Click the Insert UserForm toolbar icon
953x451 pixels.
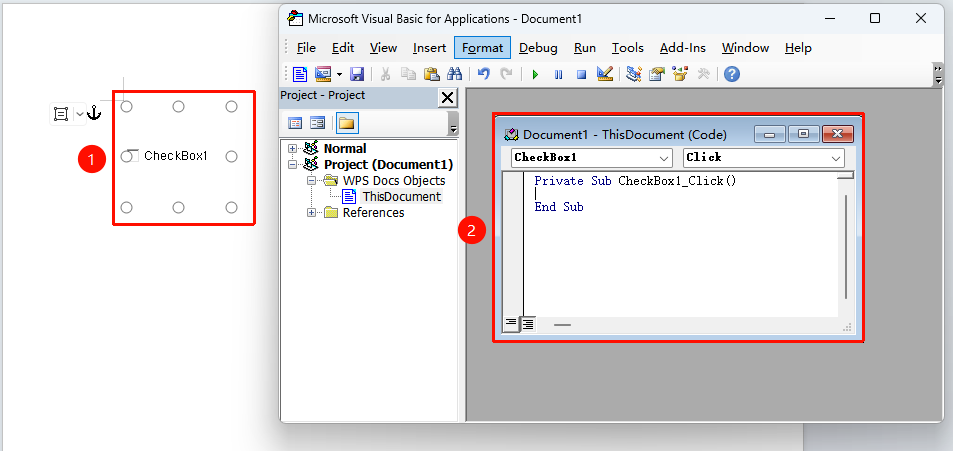tap(323, 74)
